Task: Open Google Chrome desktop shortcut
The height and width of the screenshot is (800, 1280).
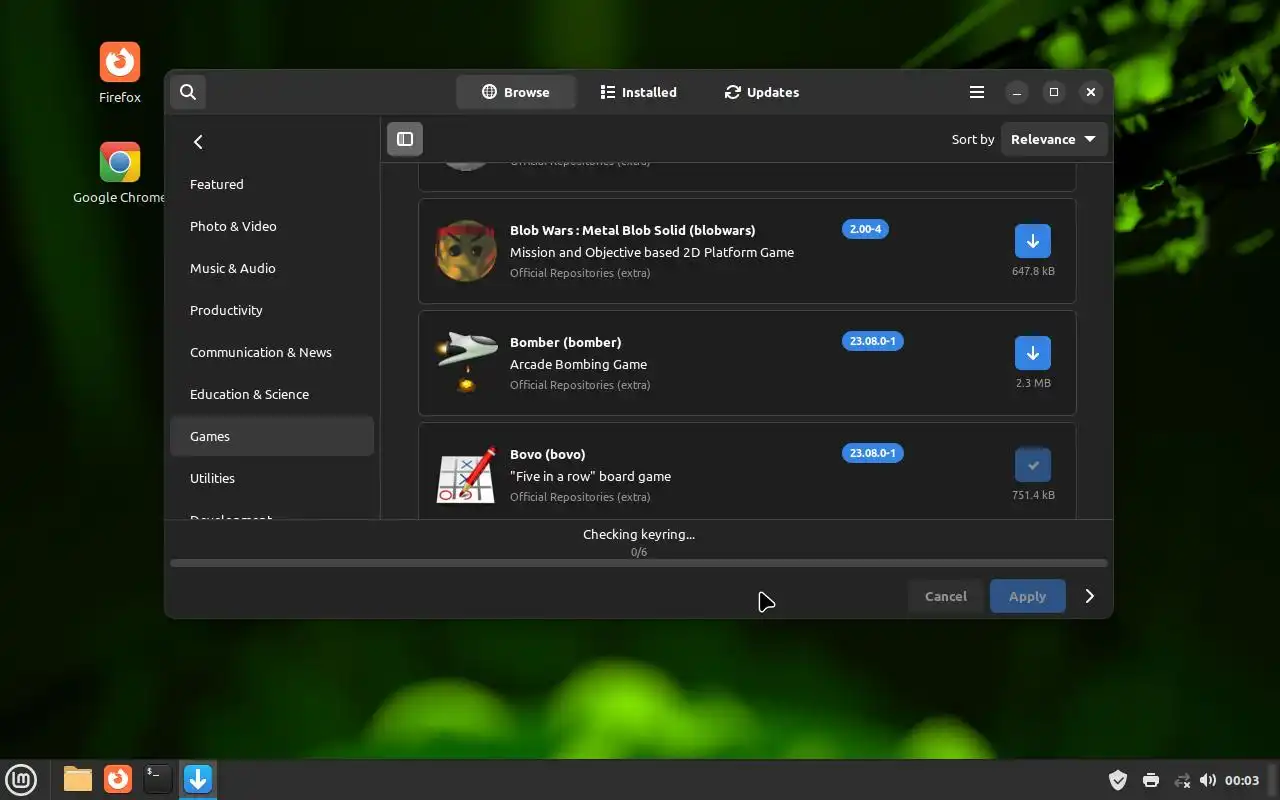Action: [x=120, y=173]
